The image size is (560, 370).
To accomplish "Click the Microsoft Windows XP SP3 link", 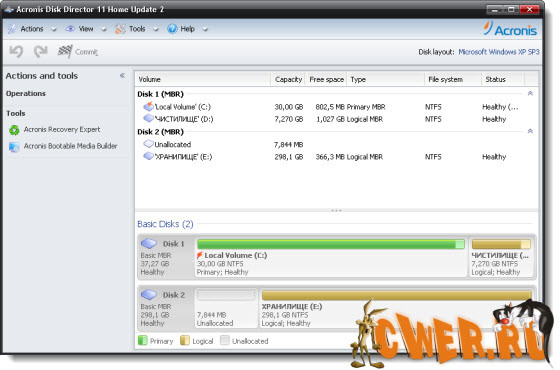I will pyautogui.click(x=499, y=52).
